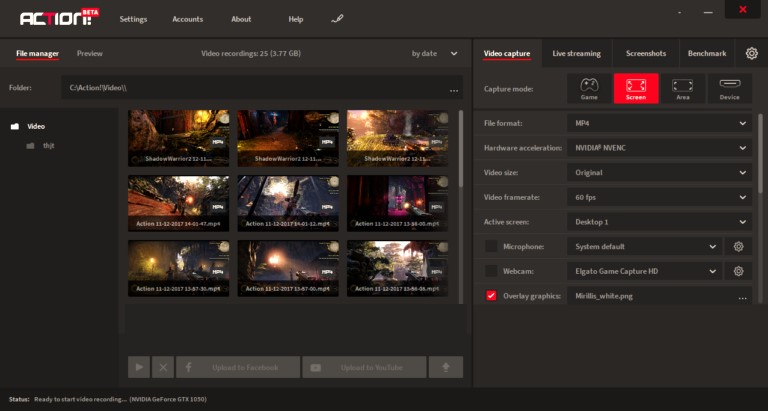The image size is (768, 411).
Task: Select Action 11-12-2017 14-01-12.mp4 thumbnail
Action: click(288, 203)
